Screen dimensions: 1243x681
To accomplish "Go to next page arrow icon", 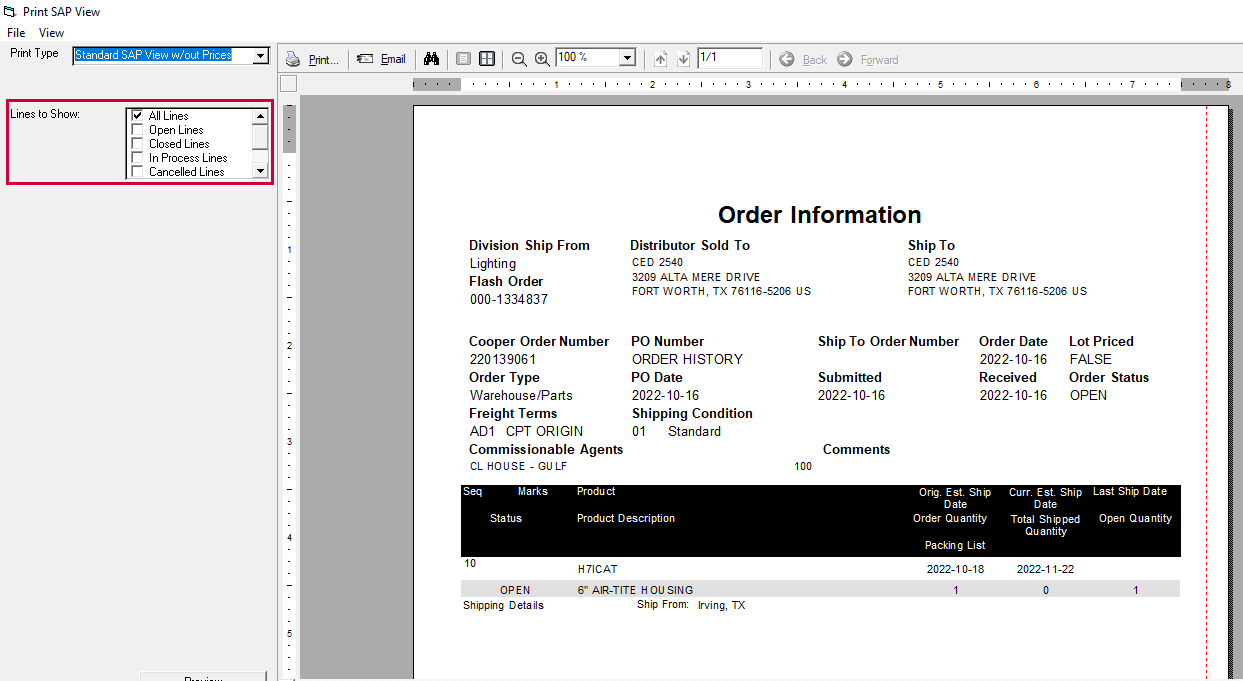I will pos(683,59).
